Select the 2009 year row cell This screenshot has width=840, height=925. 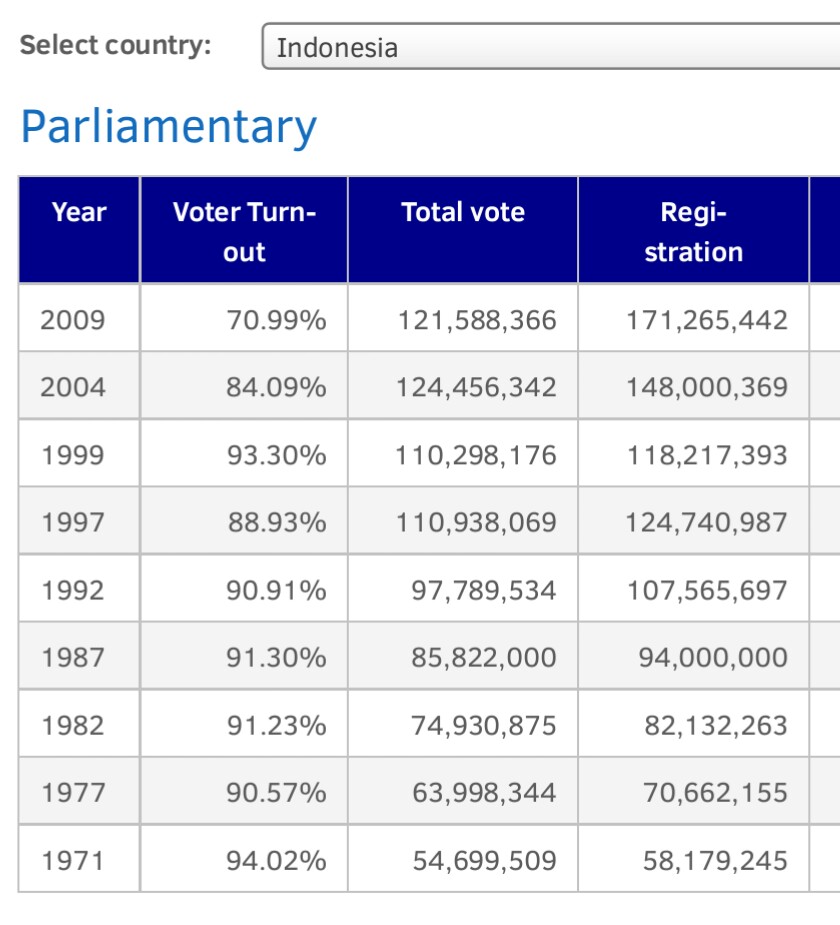pos(73,320)
